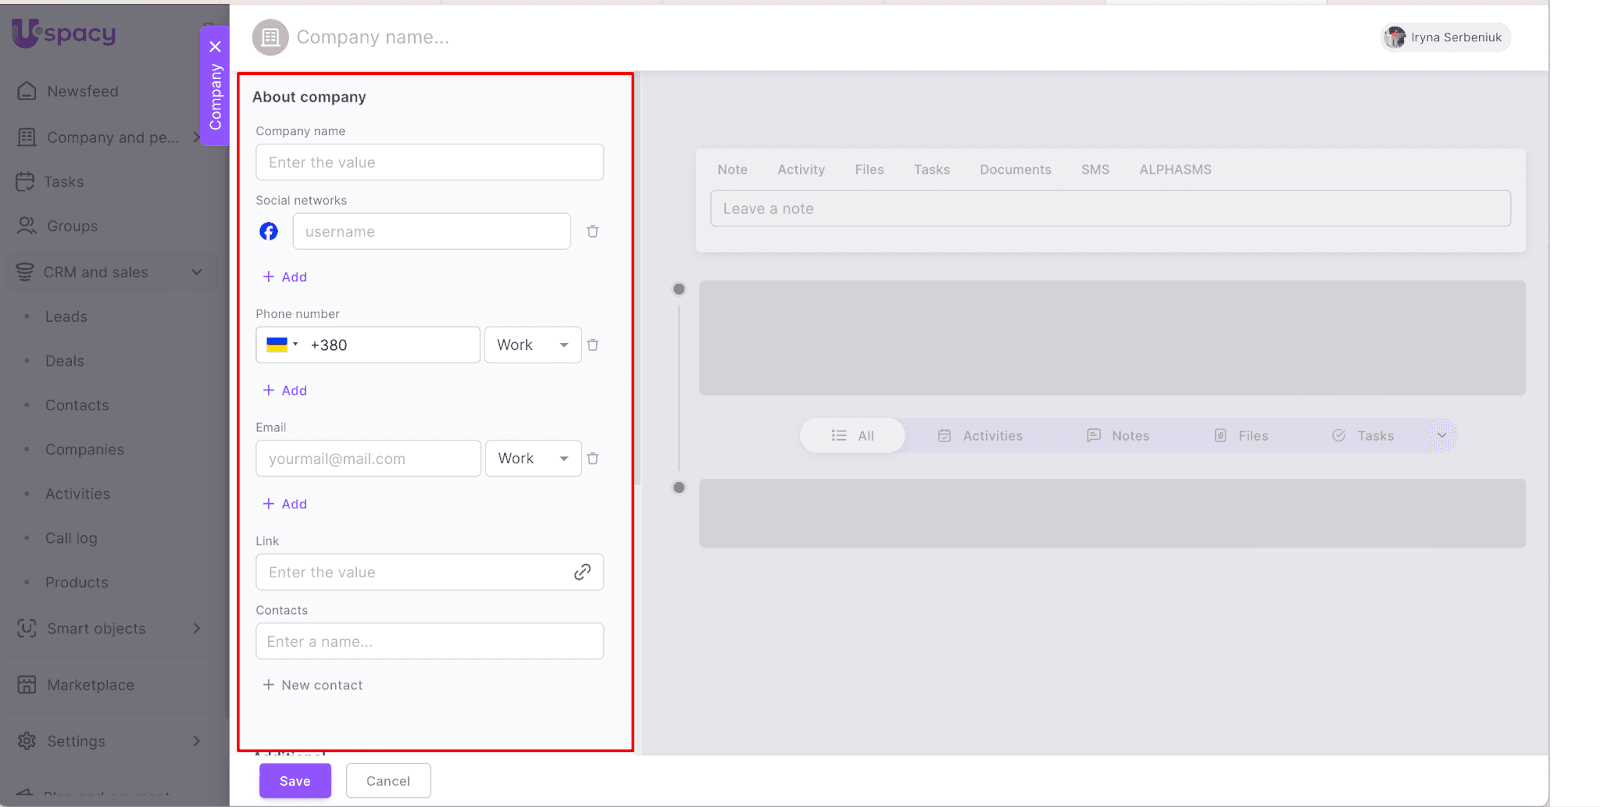Image resolution: width=1600 pixels, height=807 pixels.
Task: Filter timeline by Files
Action: coord(1241,436)
